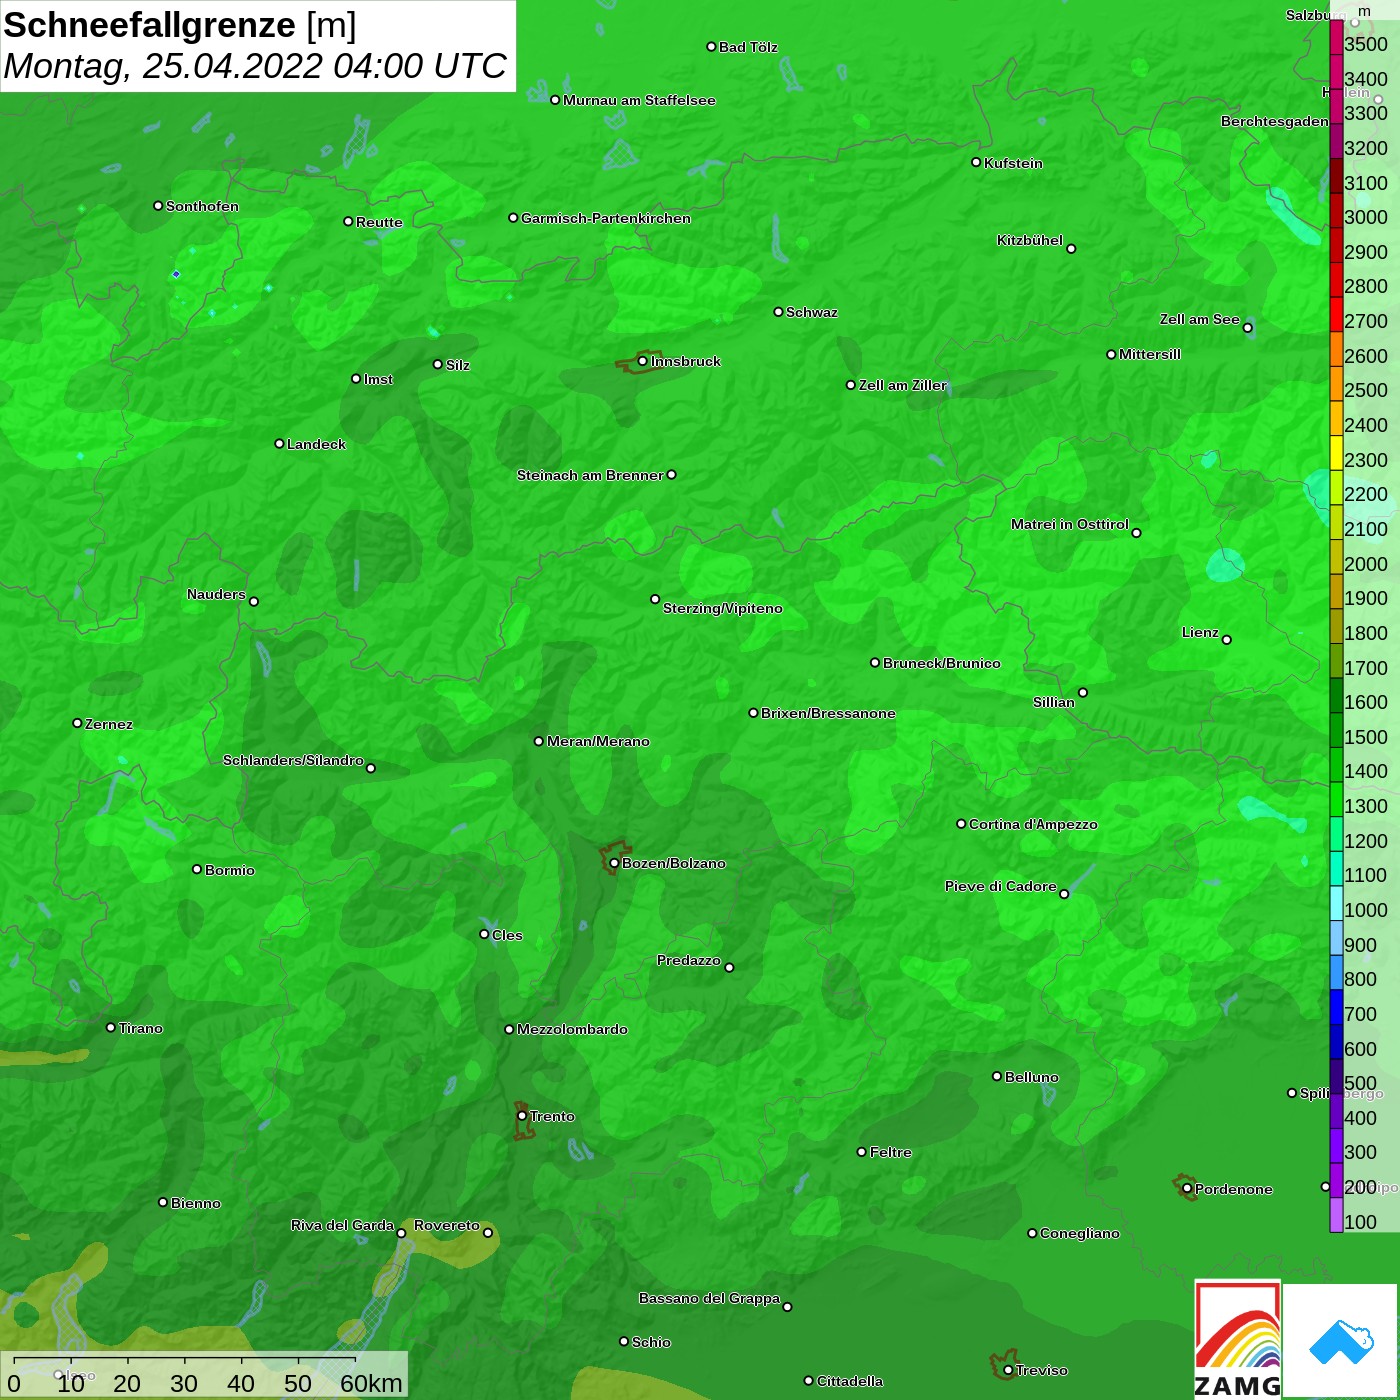Click the Murnau am Staffelsee label
This screenshot has width=1400, height=1400.
[x=639, y=100]
